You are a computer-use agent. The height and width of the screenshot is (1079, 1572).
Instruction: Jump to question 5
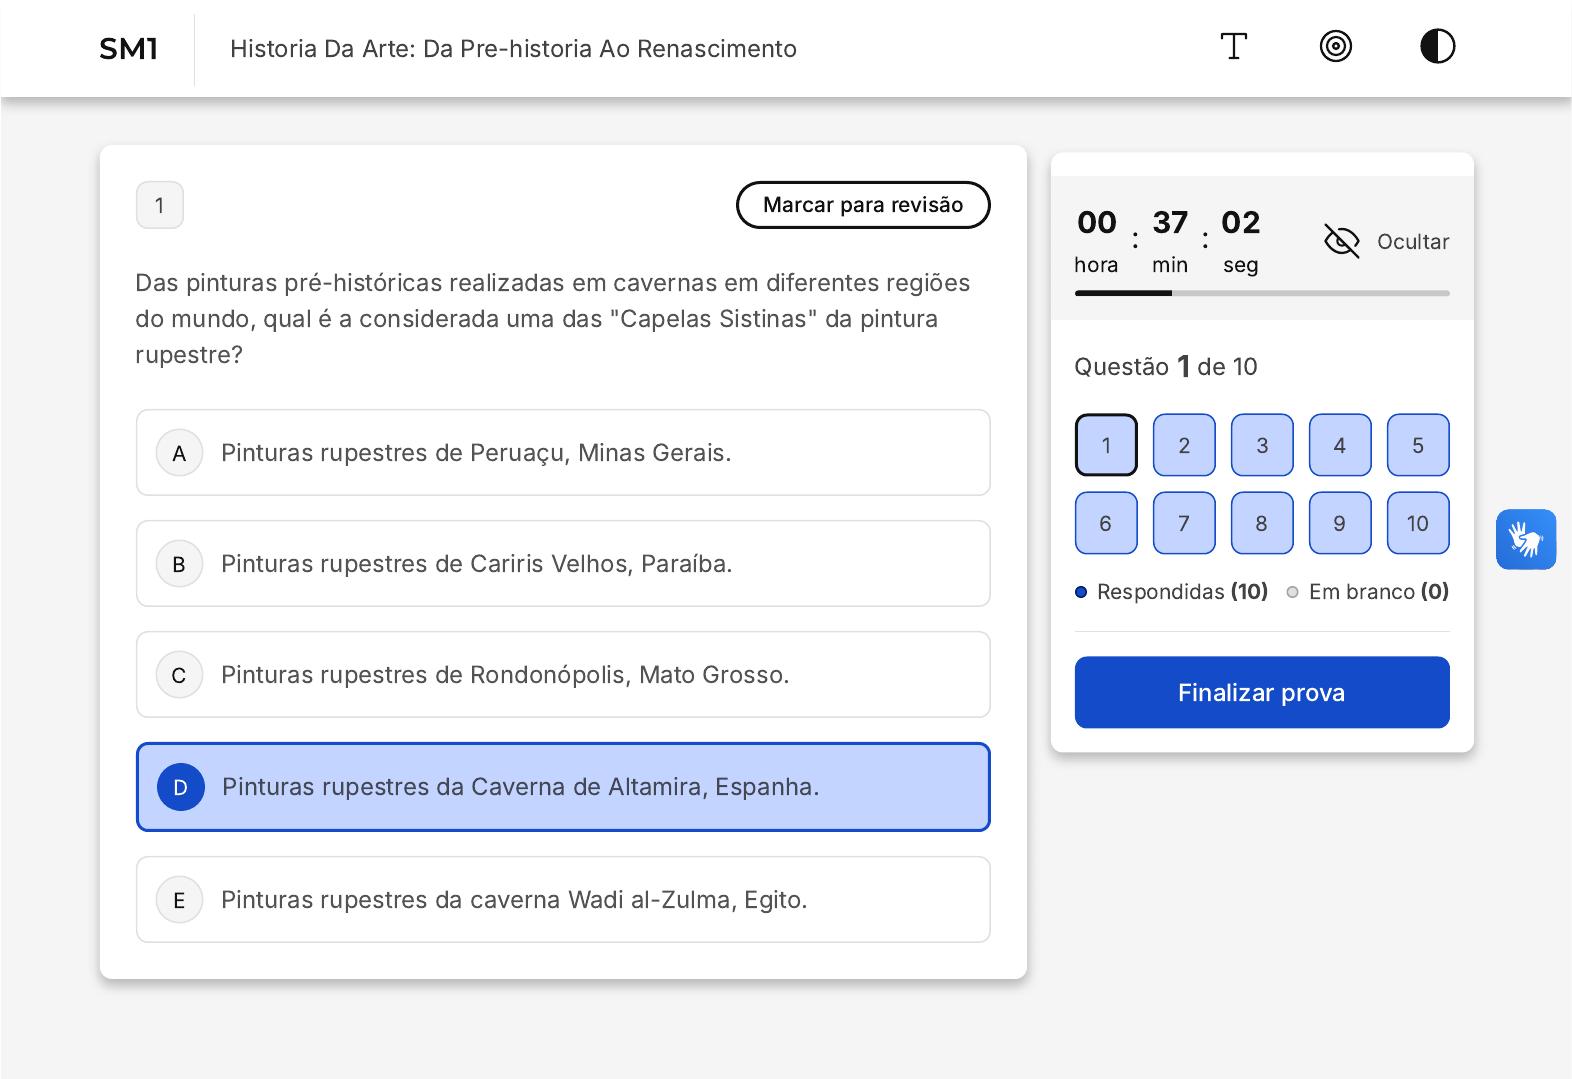[x=1417, y=445]
